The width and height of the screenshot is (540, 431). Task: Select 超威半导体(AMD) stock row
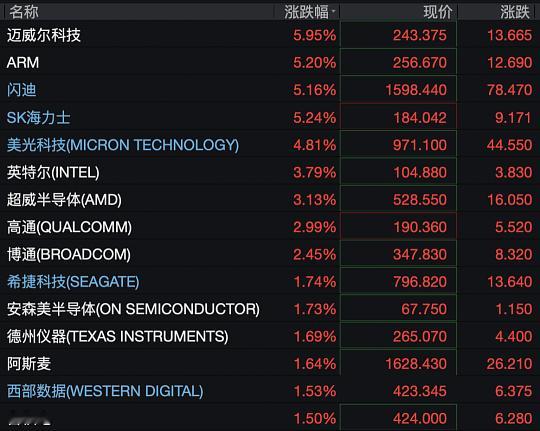[270, 199]
